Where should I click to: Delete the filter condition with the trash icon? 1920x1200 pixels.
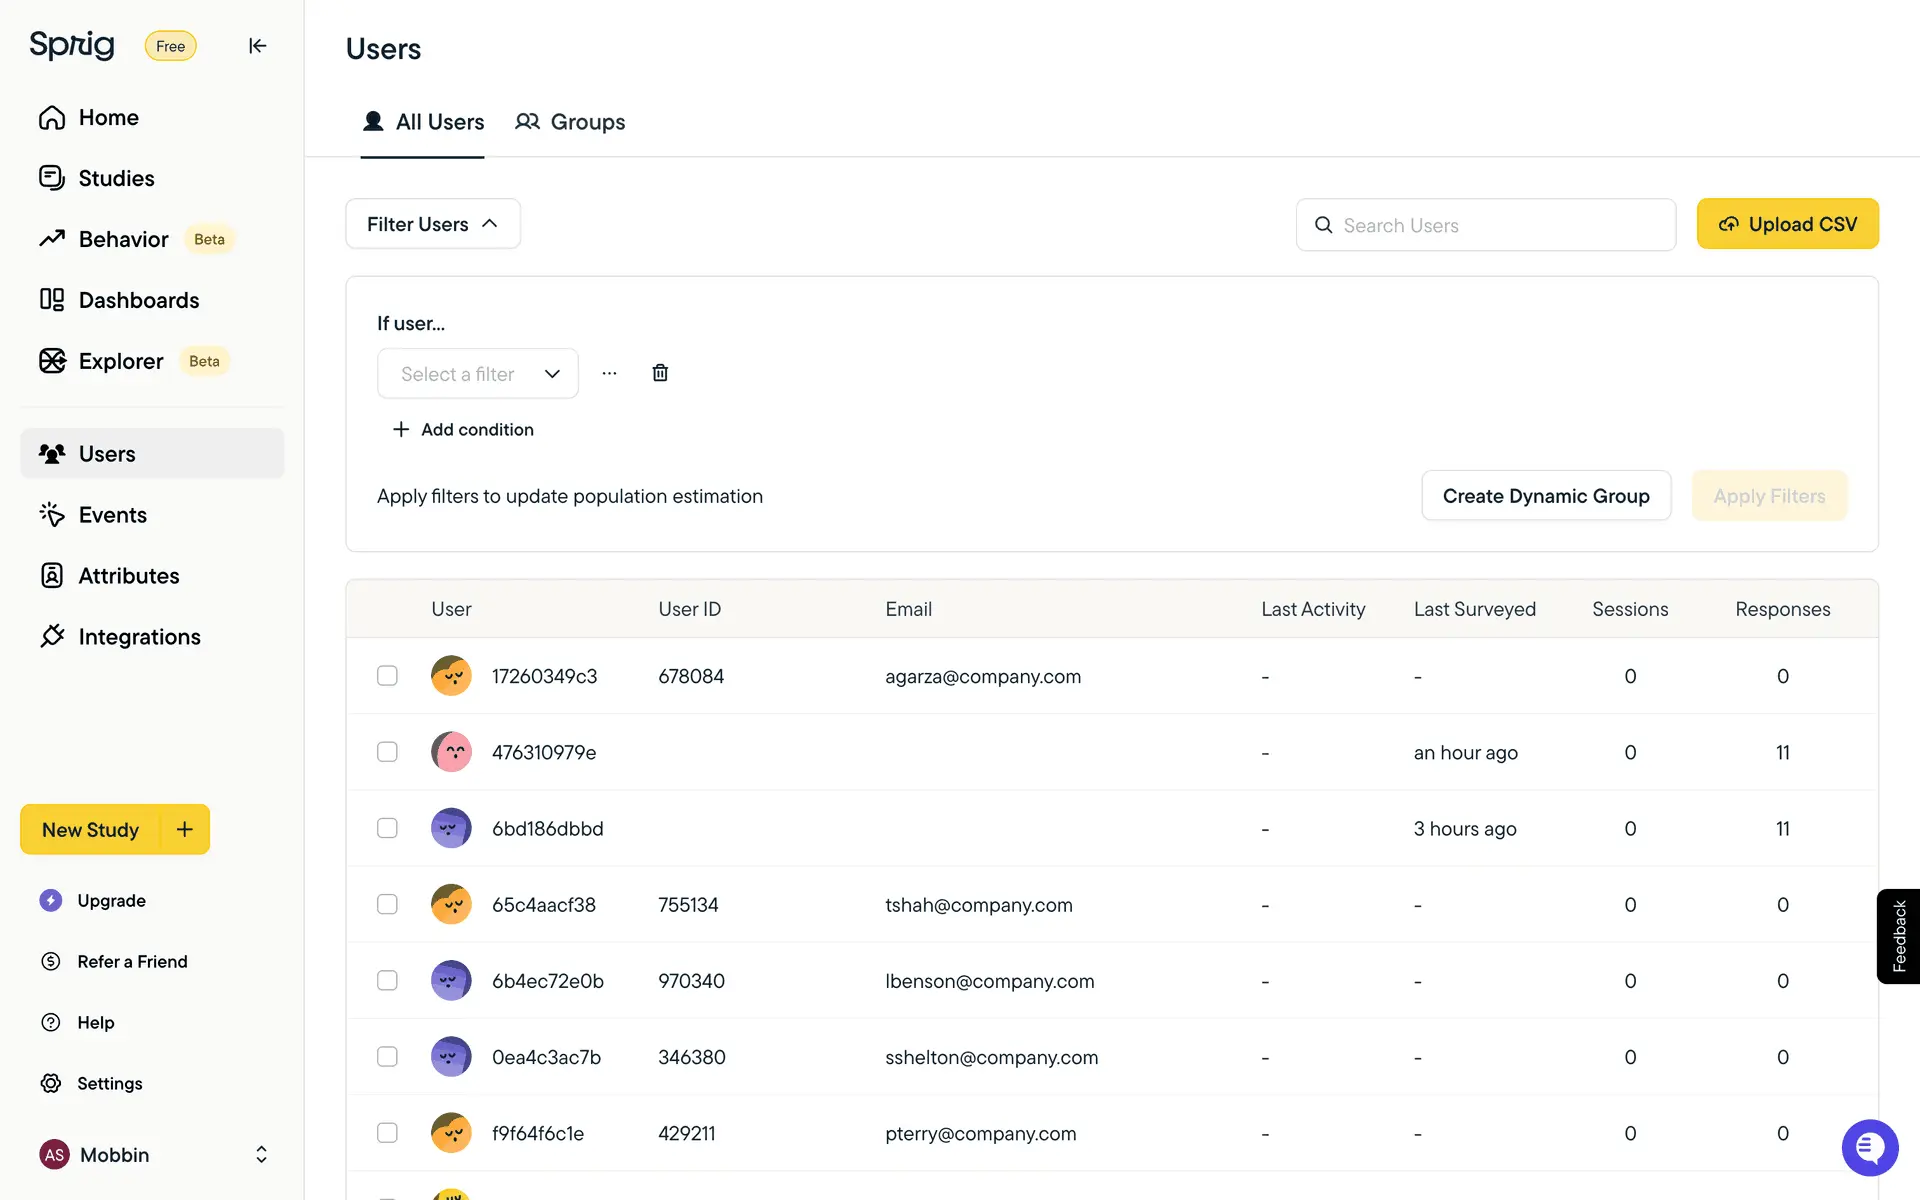click(x=660, y=373)
